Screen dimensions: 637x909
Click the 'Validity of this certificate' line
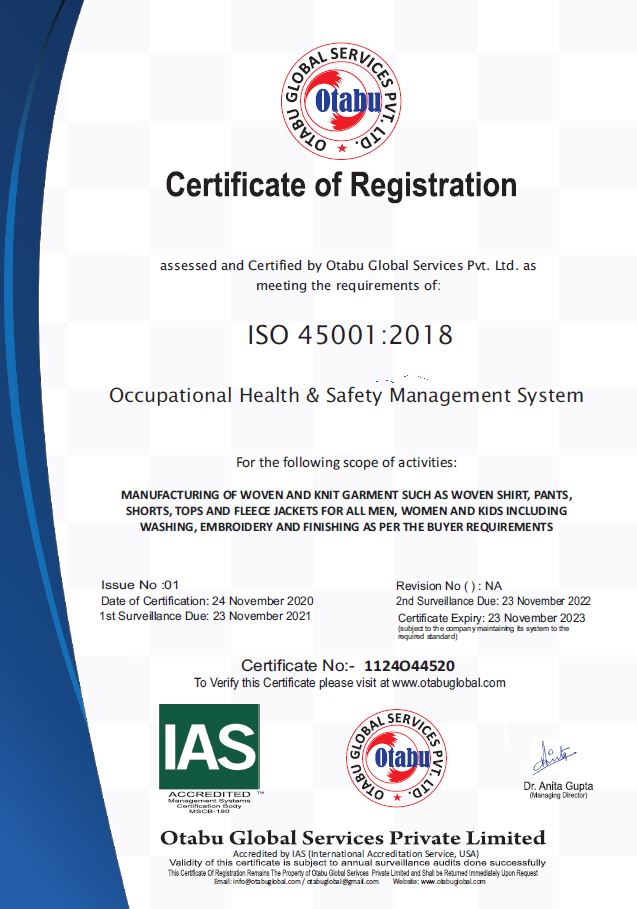357,863
